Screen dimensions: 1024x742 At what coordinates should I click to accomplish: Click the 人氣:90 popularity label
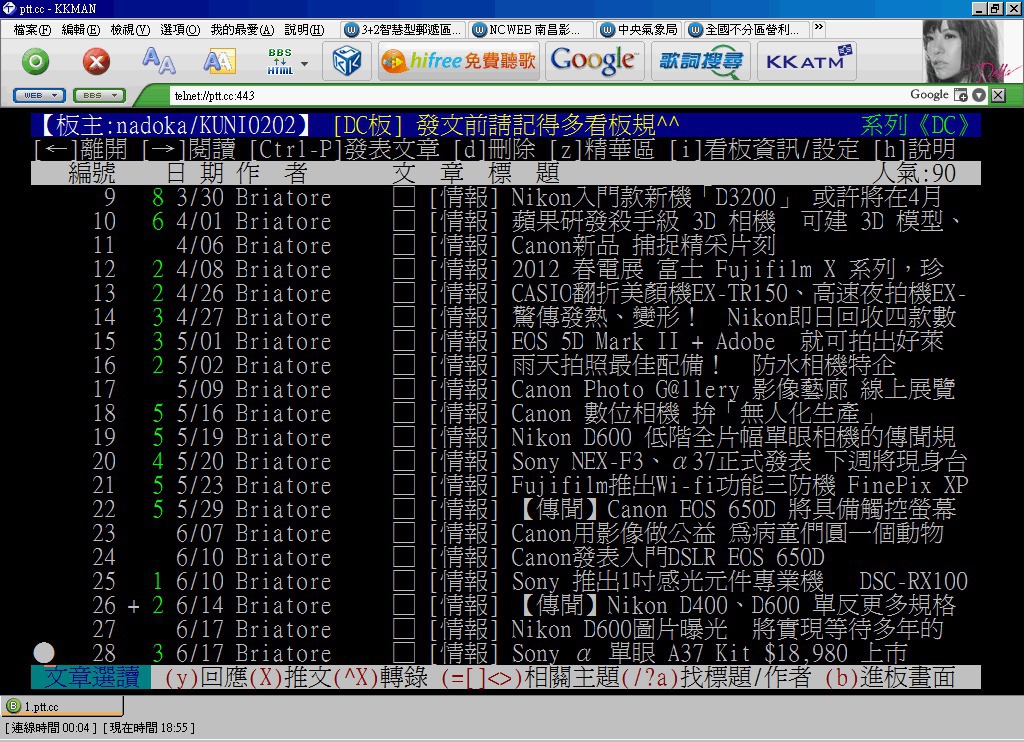point(914,173)
